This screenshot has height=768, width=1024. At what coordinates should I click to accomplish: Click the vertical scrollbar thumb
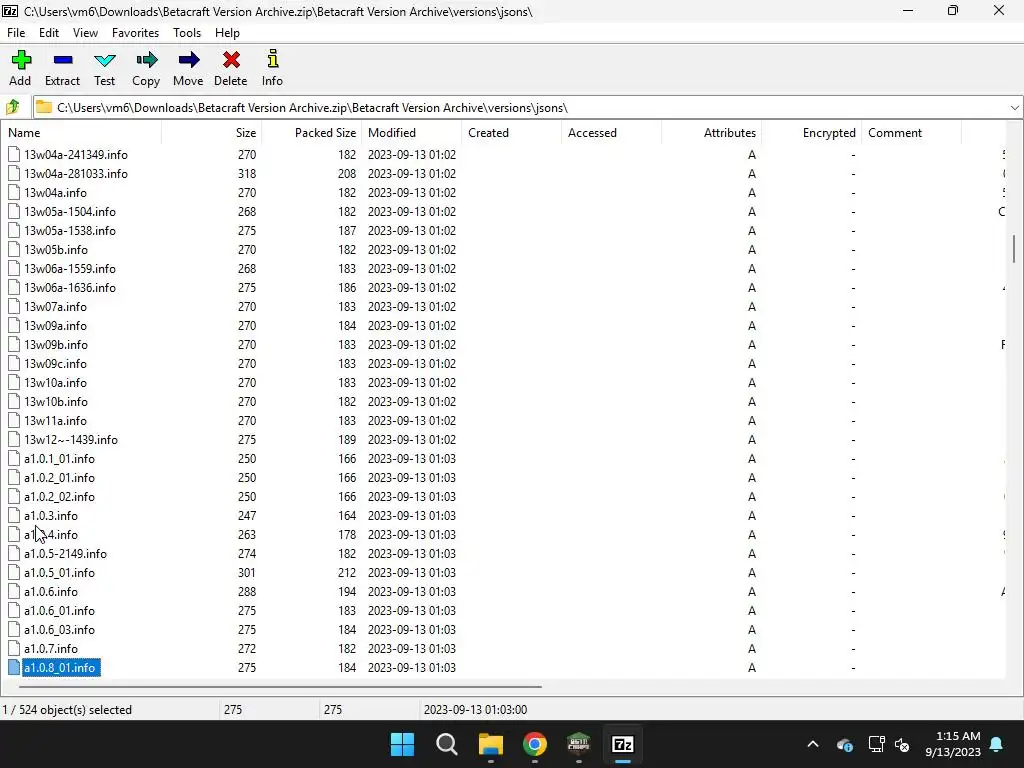[x=1014, y=249]
